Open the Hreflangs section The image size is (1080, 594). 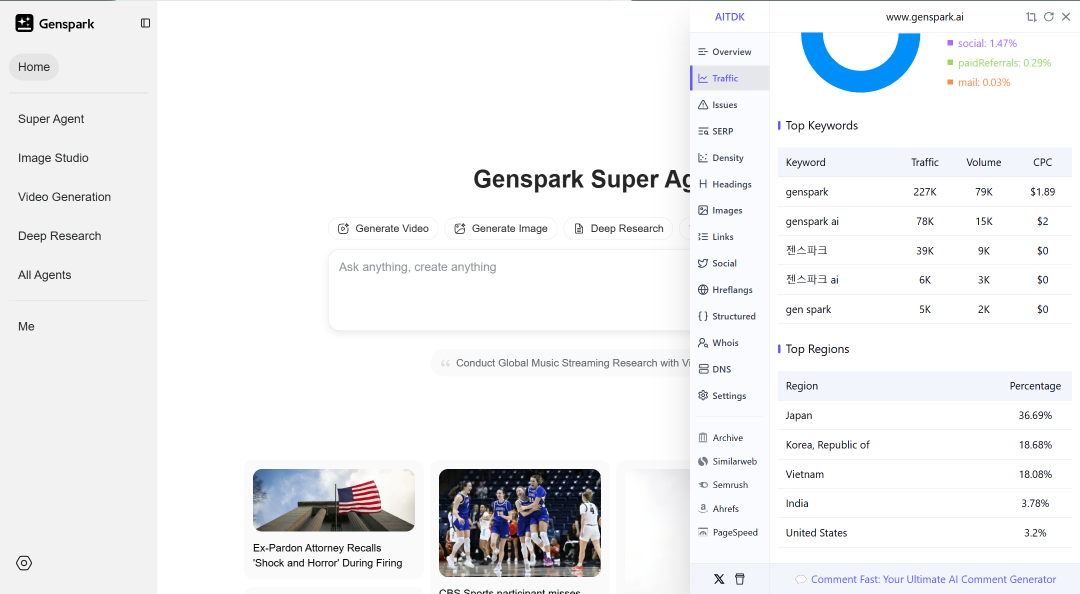tap(729, 289)
